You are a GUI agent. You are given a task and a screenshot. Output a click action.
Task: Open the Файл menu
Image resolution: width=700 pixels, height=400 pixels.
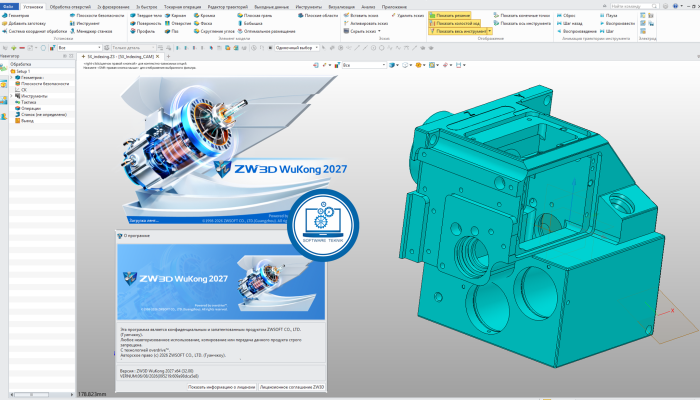[9, 7]
